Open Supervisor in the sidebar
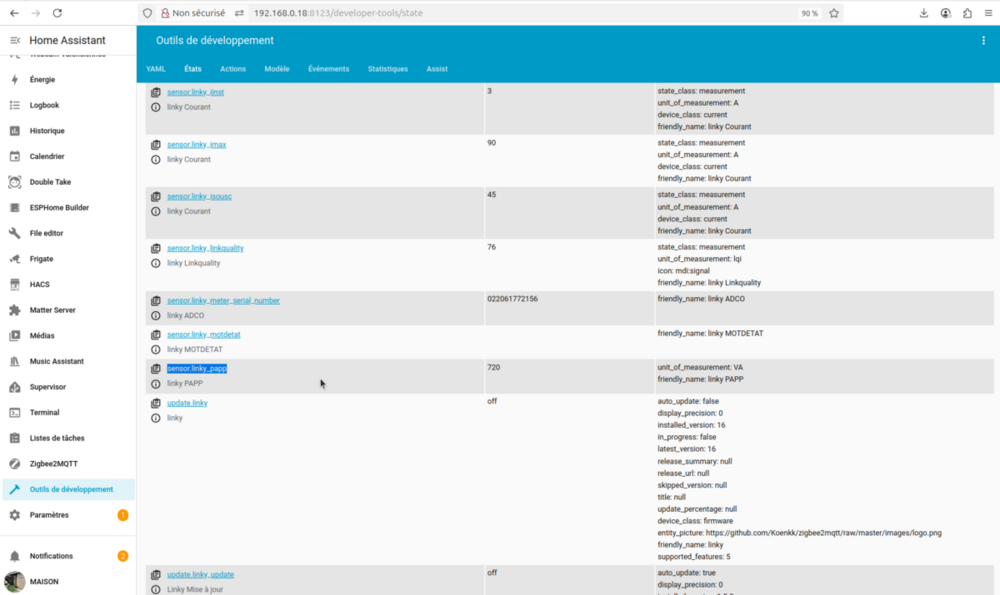The width and height of the screenshot is (1000, 595). coord(68,387)
